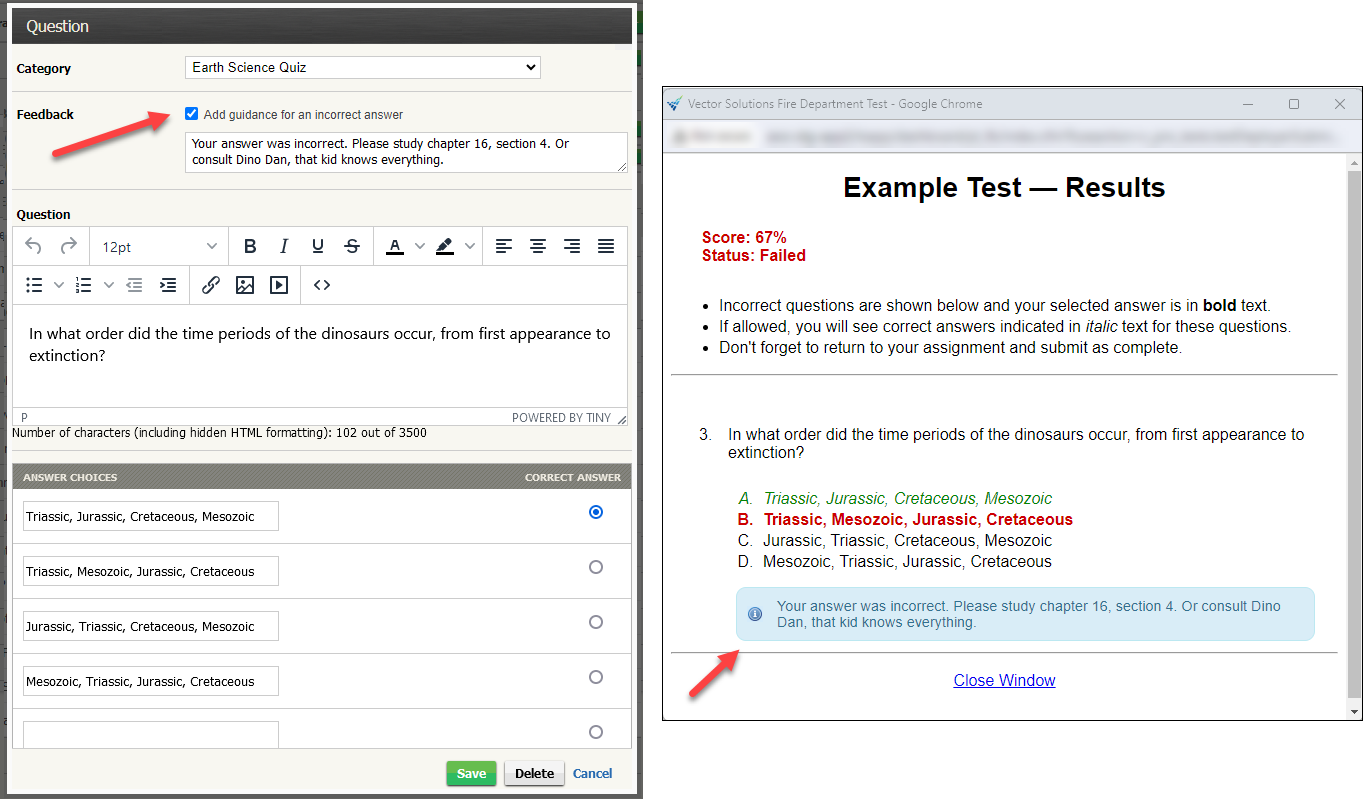The height and width of the screenshot is (799, 1363).
Task: Toggle bold formatting in the question editor
Action: [250, 245]
